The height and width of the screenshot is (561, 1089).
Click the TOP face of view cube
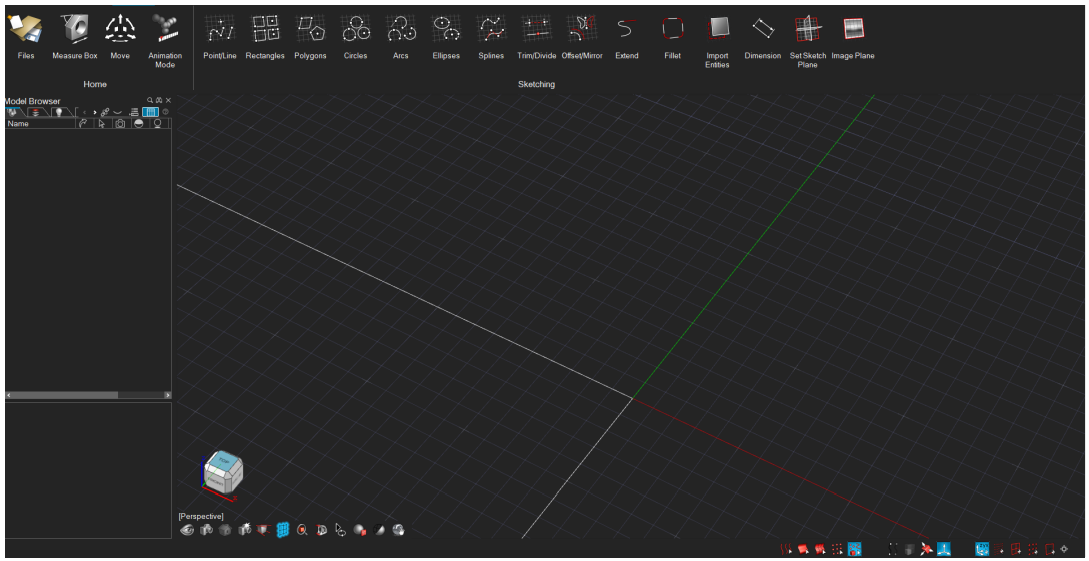coord(224,460)
